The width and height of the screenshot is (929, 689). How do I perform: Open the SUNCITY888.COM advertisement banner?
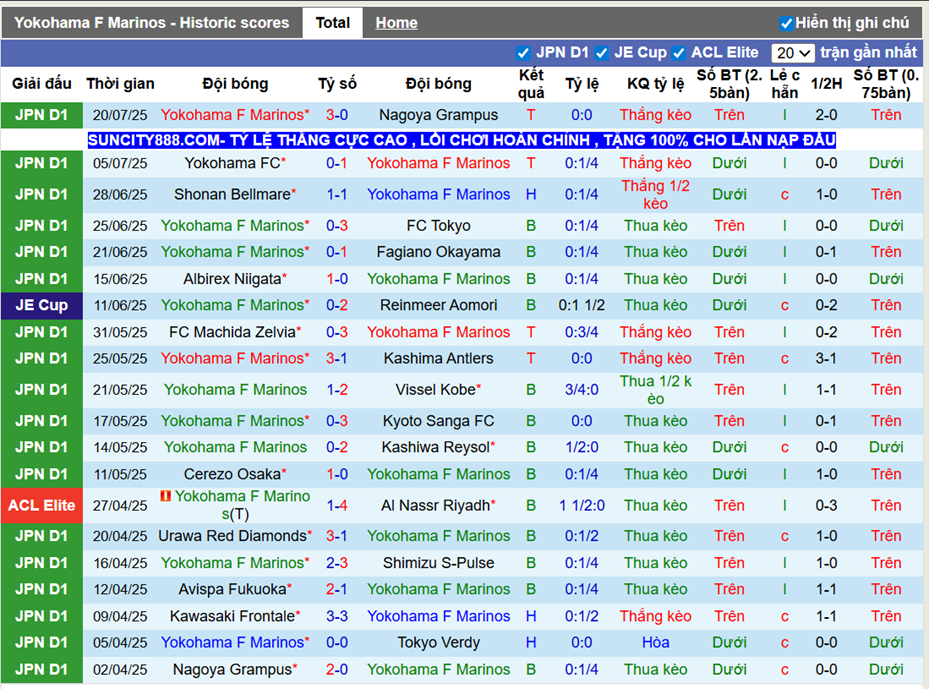coord(462,140)
